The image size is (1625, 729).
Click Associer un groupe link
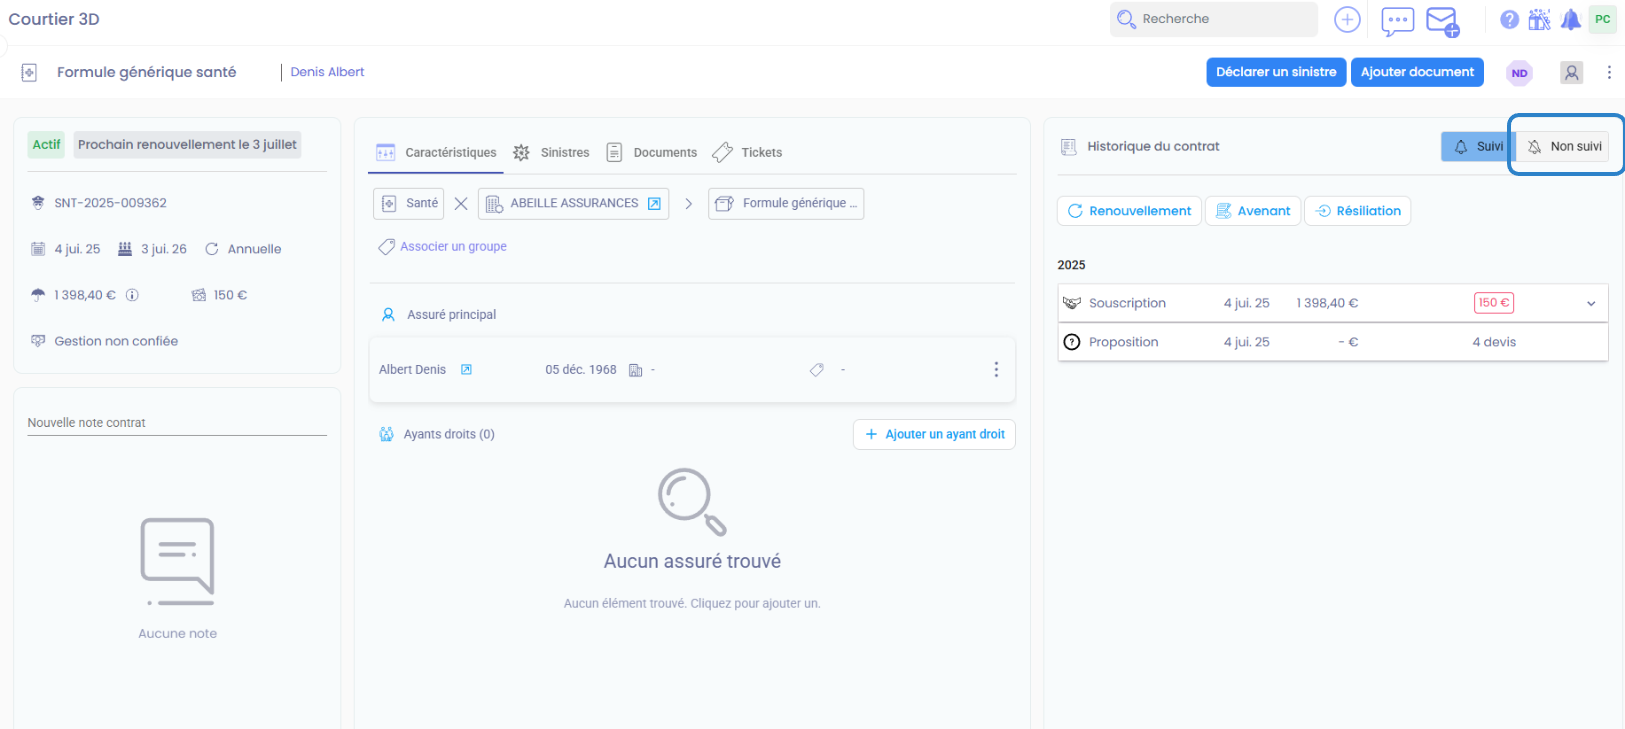pyautogui.click(x=443, y=246)
